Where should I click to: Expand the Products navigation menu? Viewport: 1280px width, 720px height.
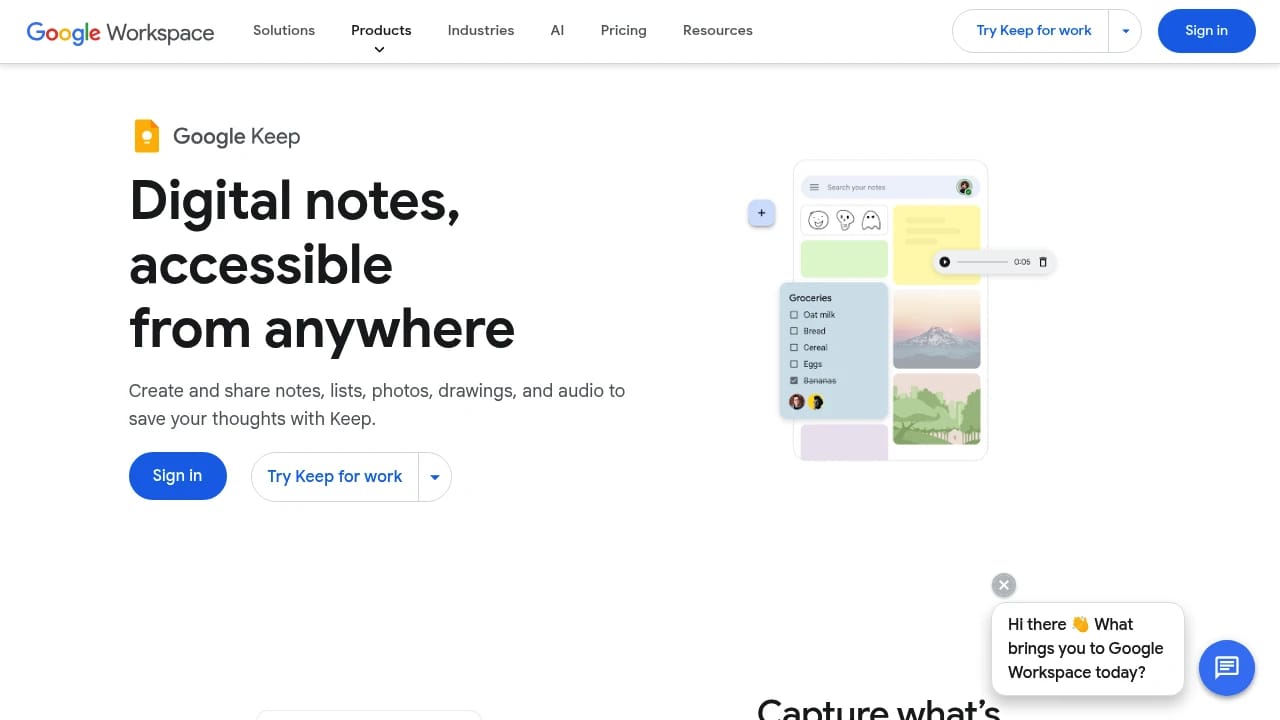[x=381, y=30]
